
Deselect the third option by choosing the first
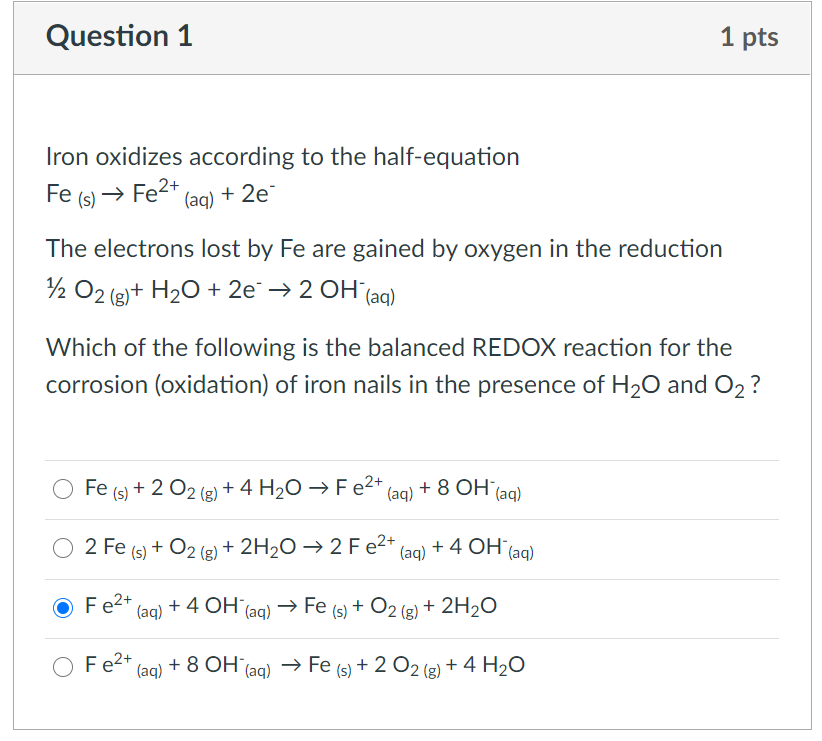click(63, 489)
